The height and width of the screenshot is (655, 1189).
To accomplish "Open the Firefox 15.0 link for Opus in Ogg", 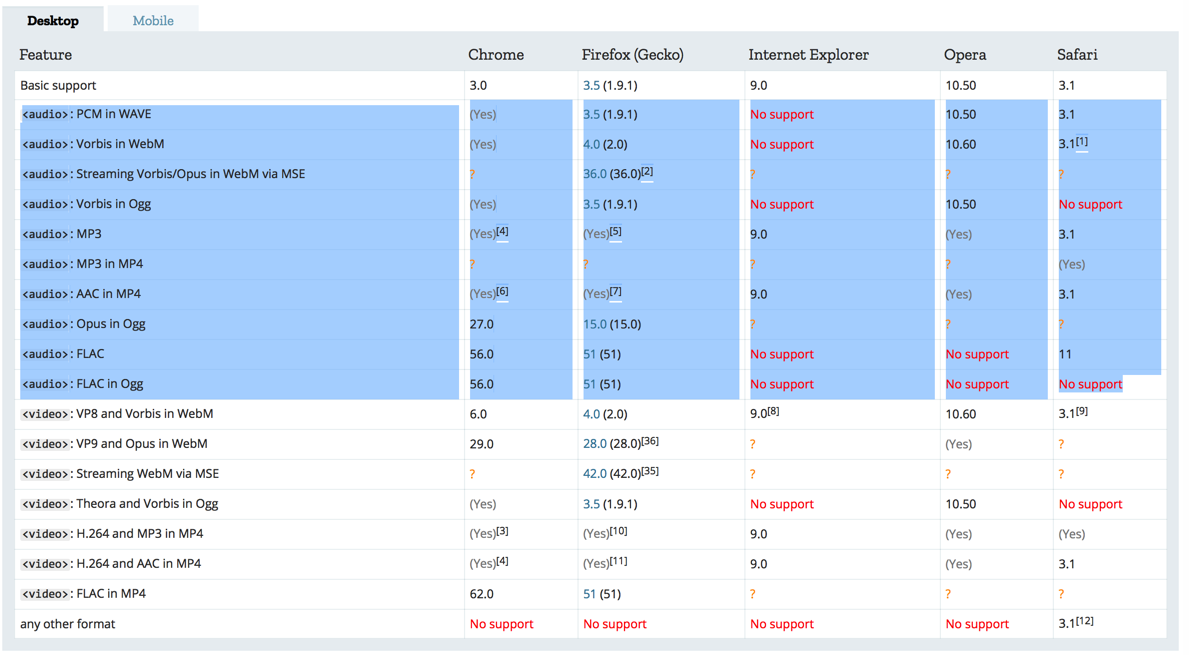I will pos(594,324).
